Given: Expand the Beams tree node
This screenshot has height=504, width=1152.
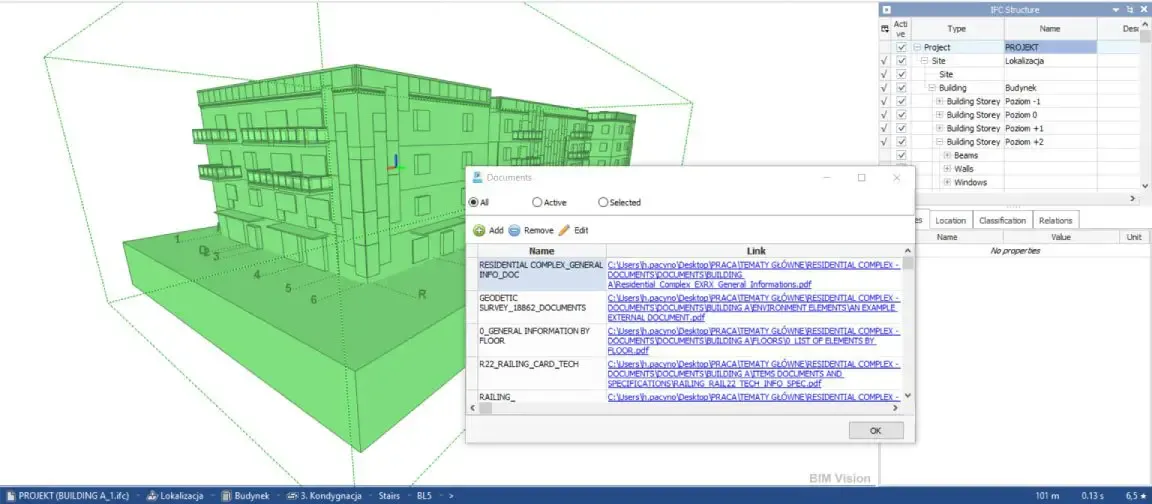Looking at the screenshot, I should click(x=947, y=155).
